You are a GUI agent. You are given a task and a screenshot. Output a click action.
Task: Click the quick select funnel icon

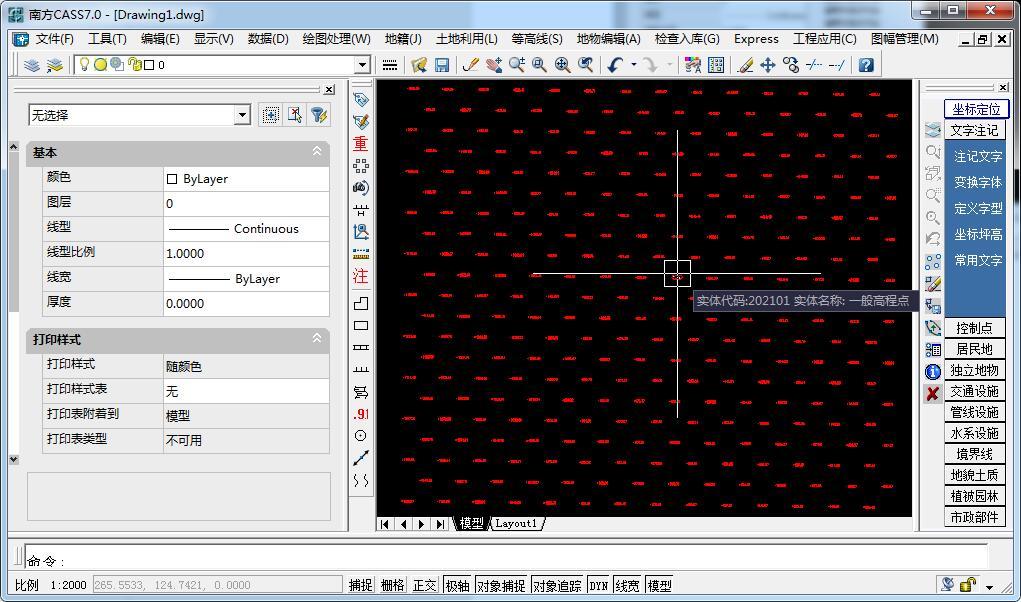tap(319, 115)
